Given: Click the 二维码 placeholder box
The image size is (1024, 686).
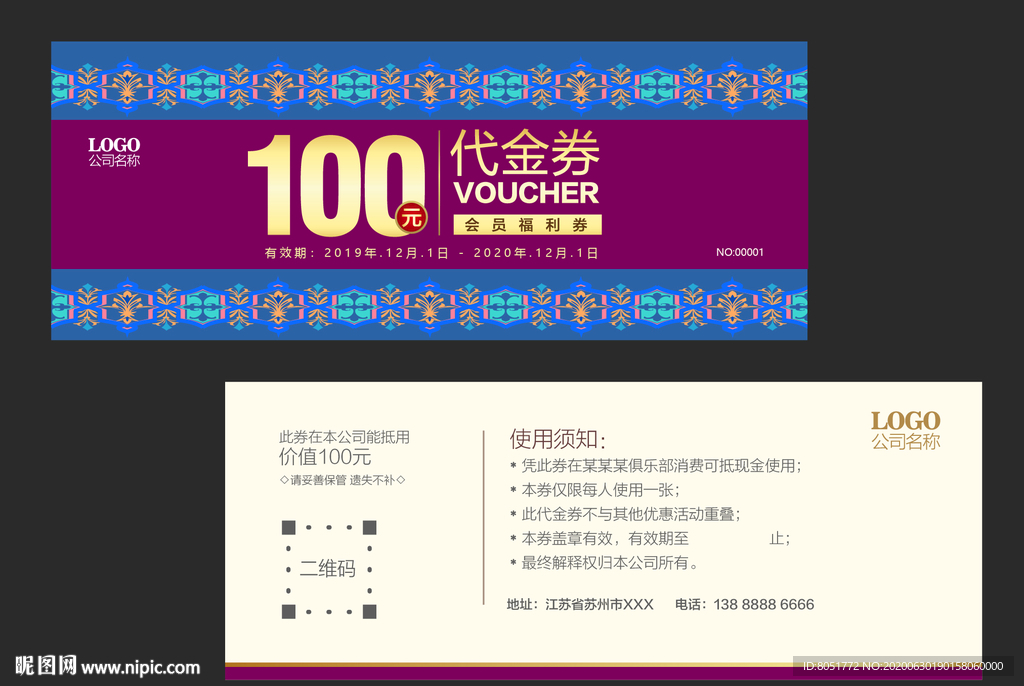Looking at the screenshot, I should (329, 569).
